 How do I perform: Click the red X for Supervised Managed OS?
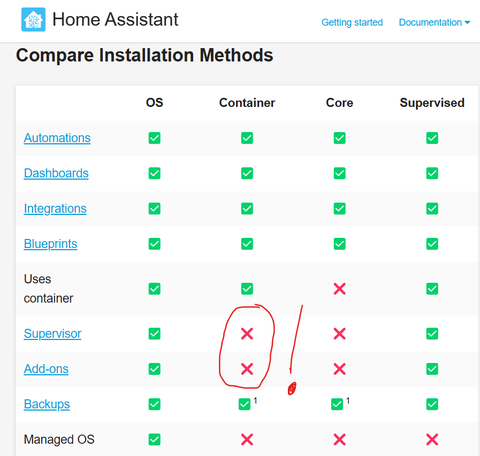(x=432, y=439)
